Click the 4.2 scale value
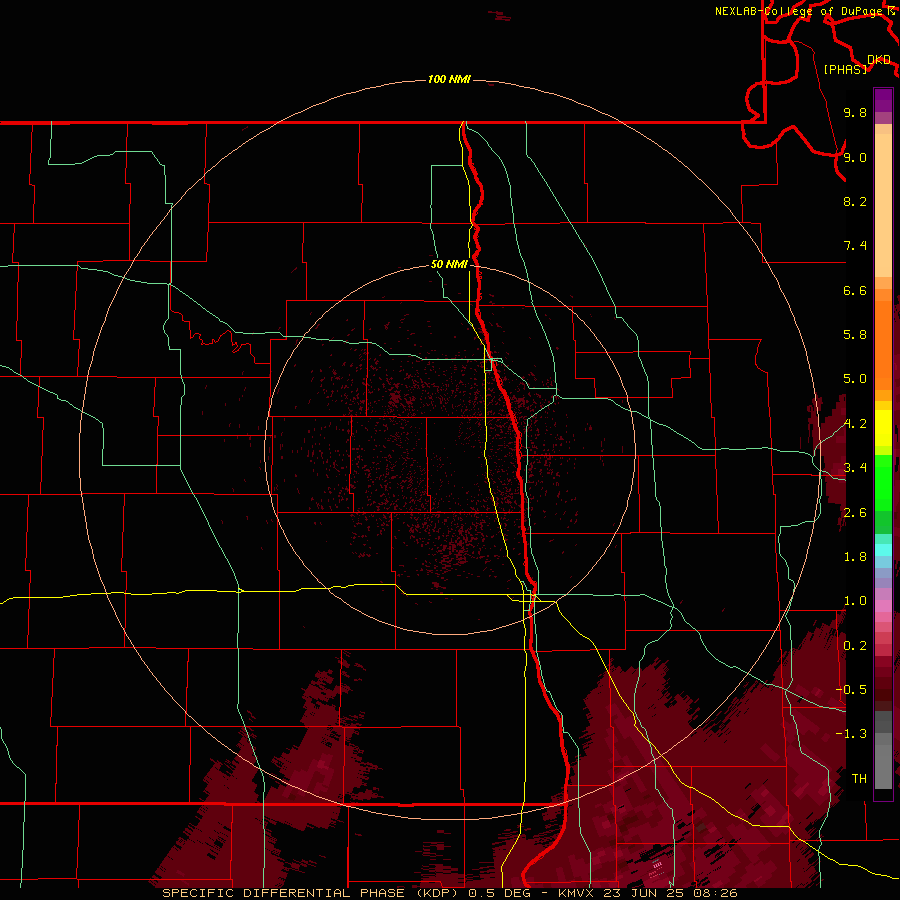Screen dimensions: 900x900 [x=855, y=424]
